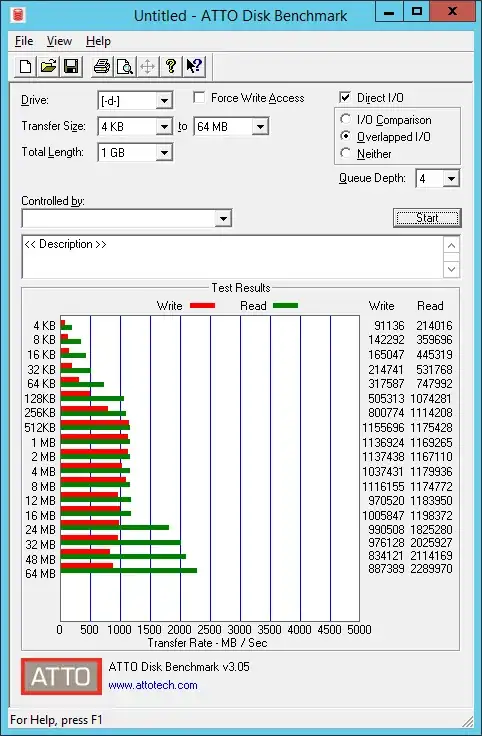The height and width of the screenshot is (736, 482).
Task: Click the Description scrollbar down arrow
Action: click(451, 269)
